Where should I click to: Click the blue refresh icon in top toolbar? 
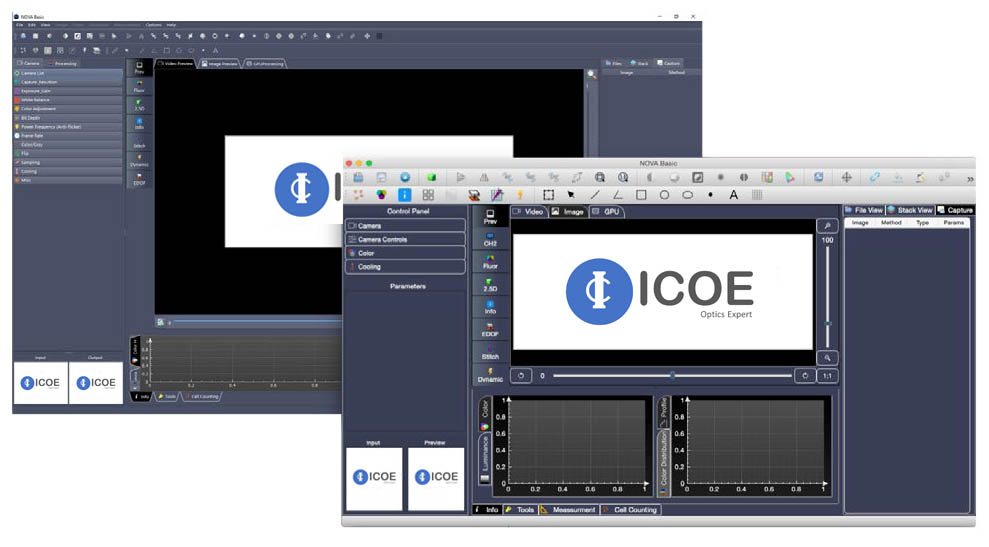[x=818, y=178]
